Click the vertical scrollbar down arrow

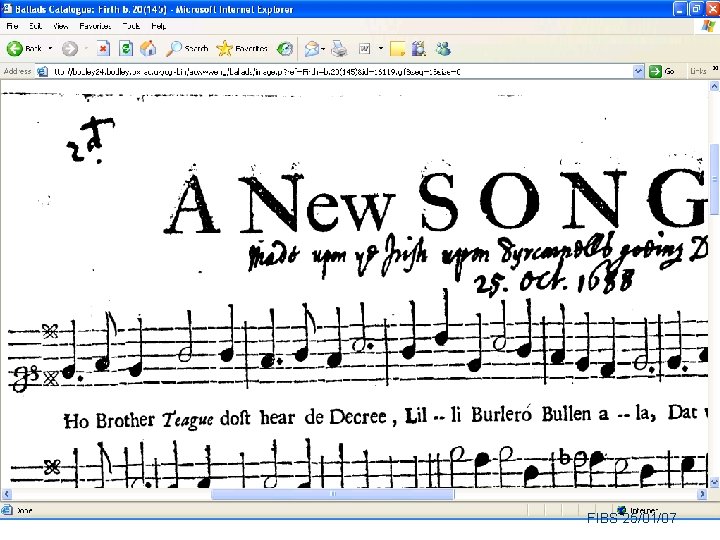click(714, 482)
